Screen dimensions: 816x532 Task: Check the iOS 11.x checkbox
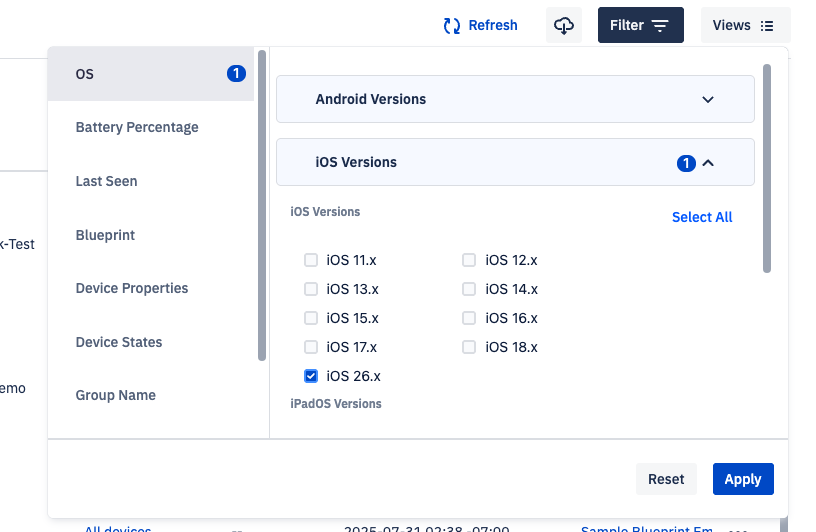point(311,260)
